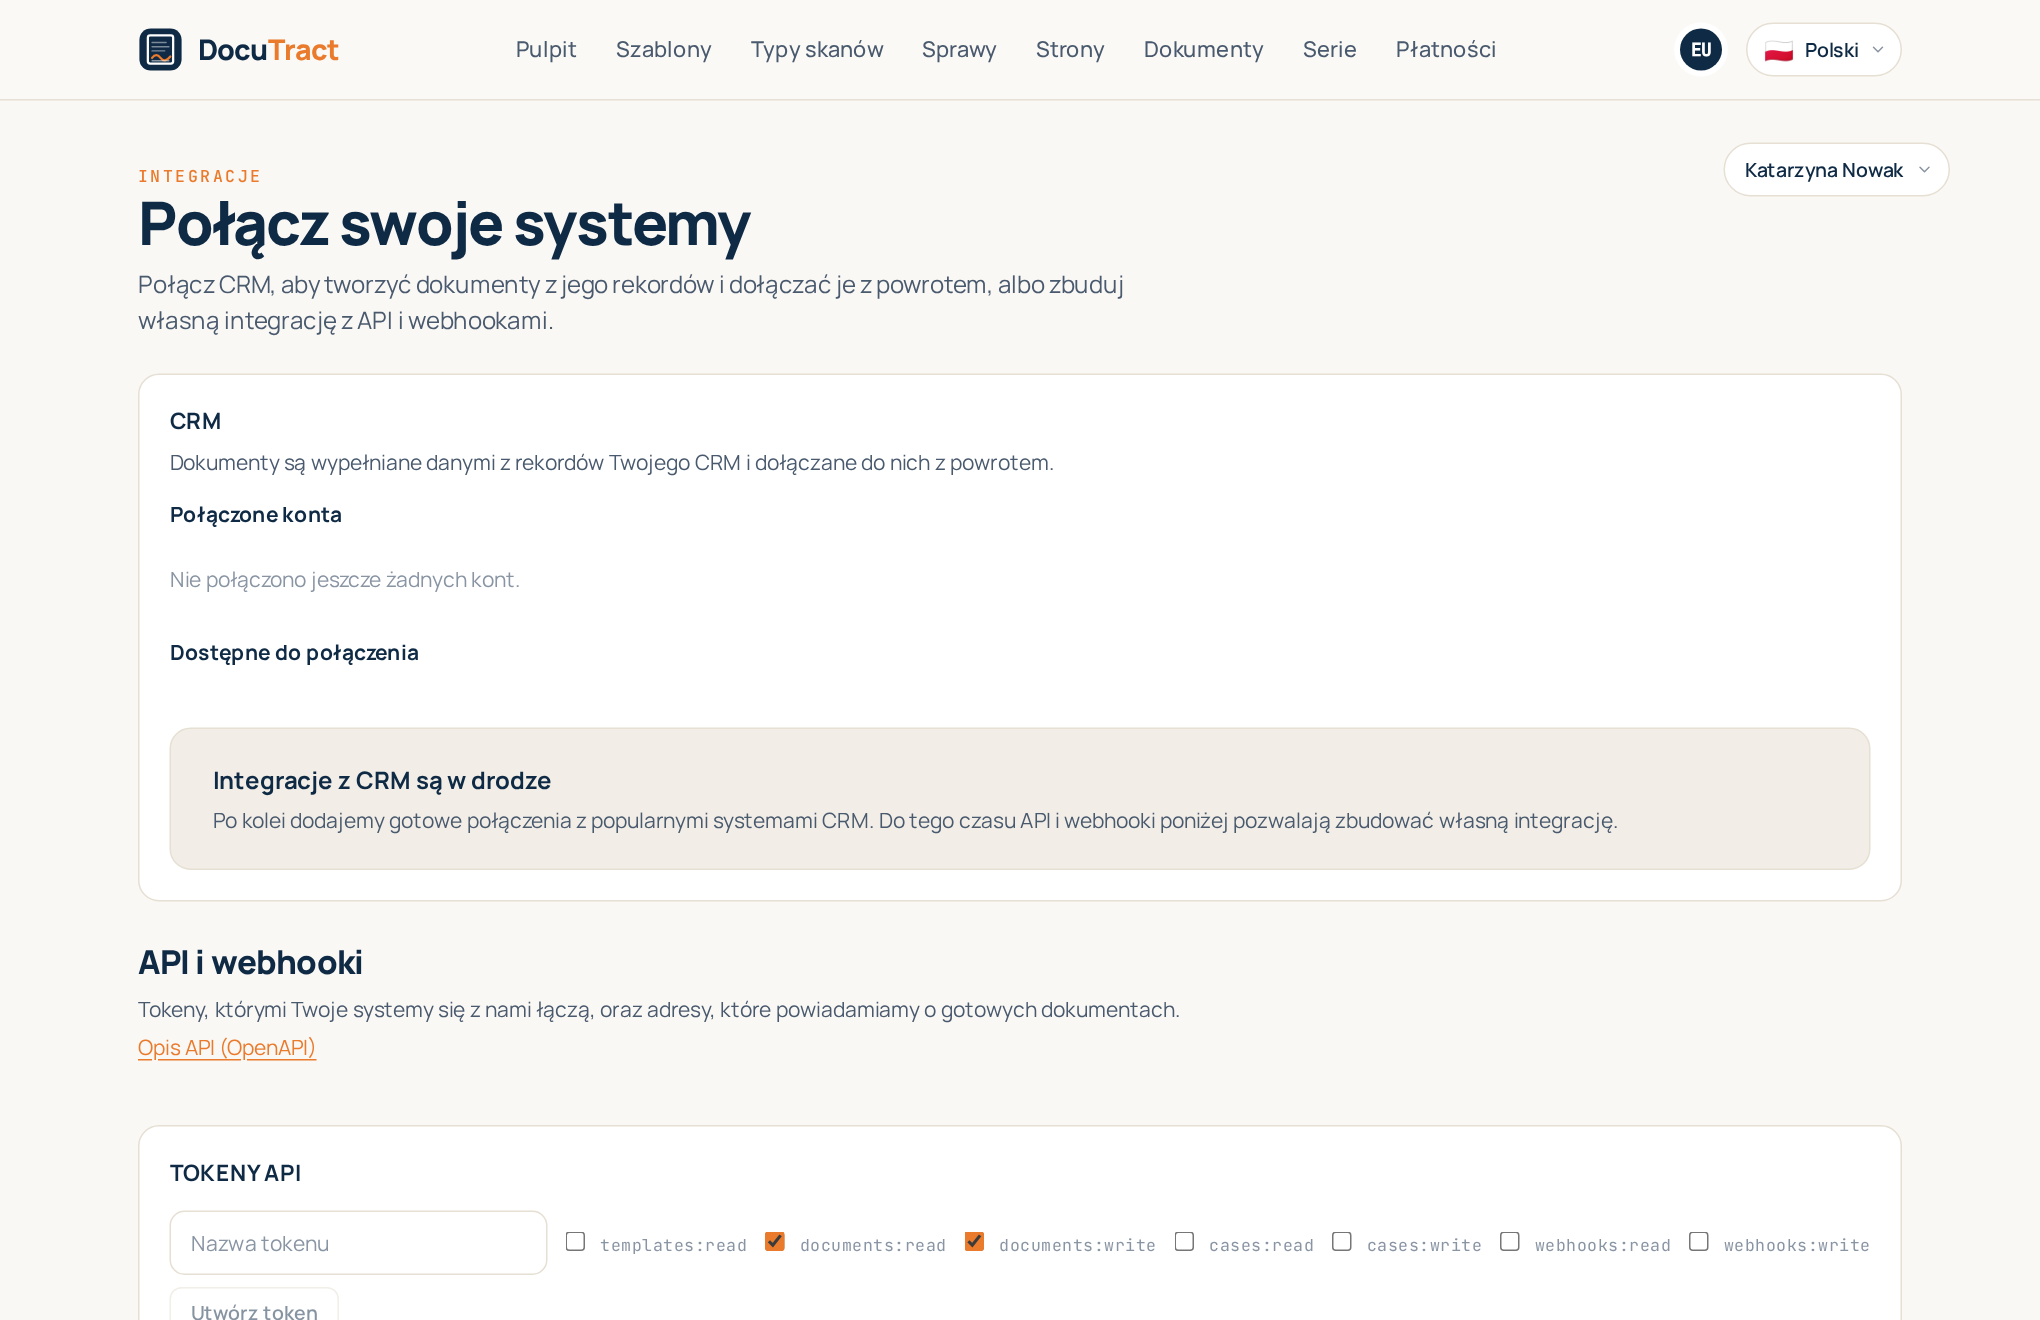This screenshot has width=2040, height=1320.
Task: Open the Szablony nav item
Action: coord(663,49)
